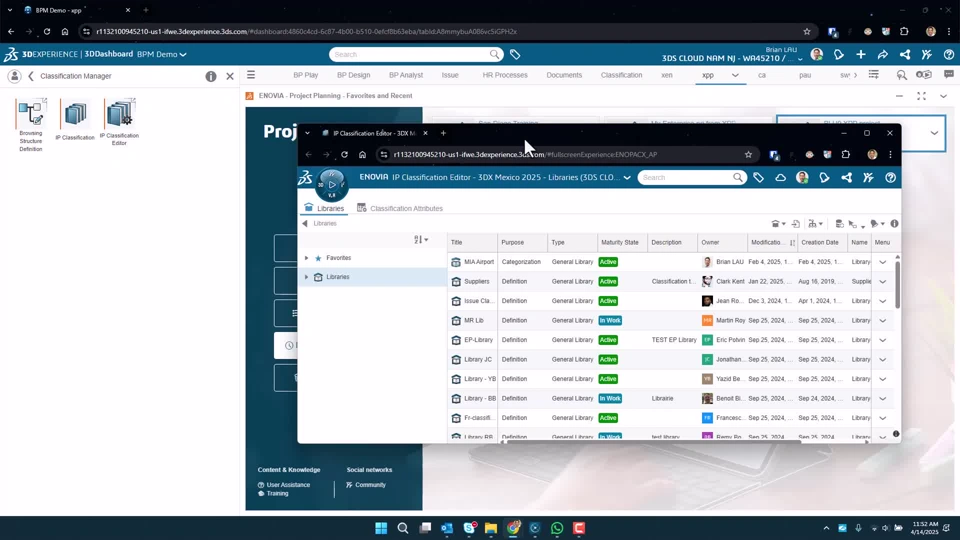Select the EP-Library row title

(478, 340)
